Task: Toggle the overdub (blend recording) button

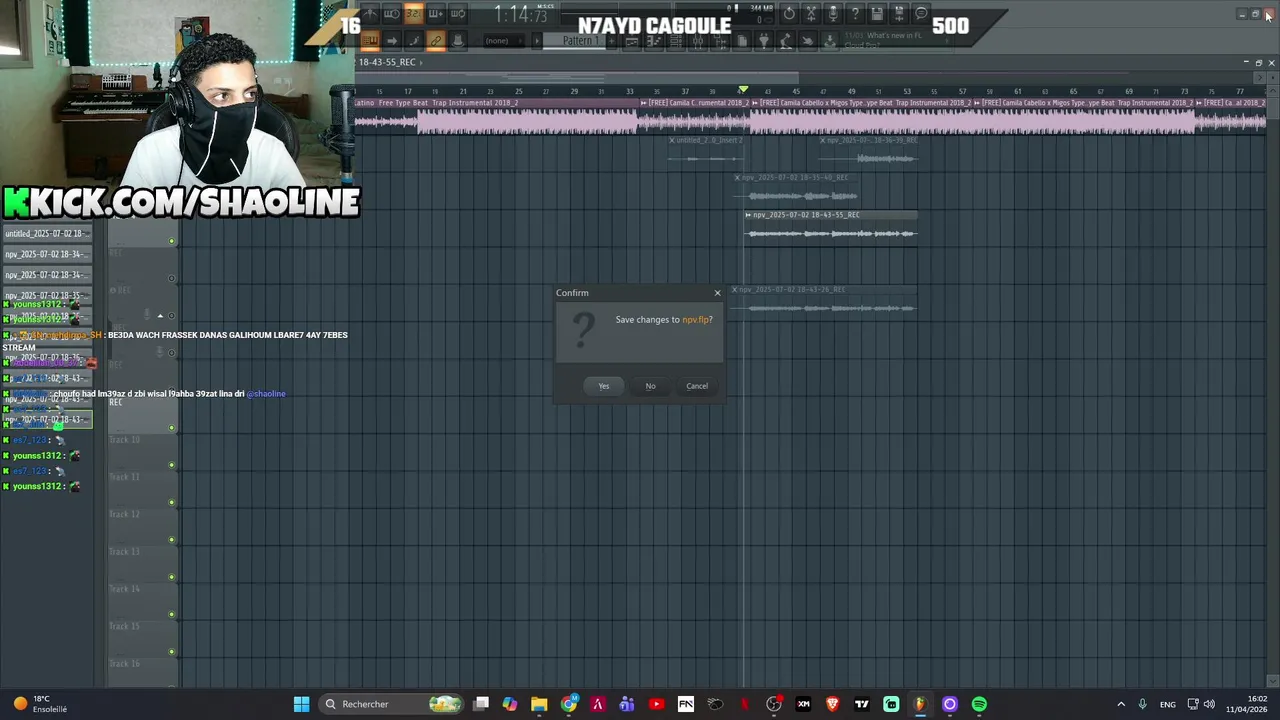Action: click(435, 13)
